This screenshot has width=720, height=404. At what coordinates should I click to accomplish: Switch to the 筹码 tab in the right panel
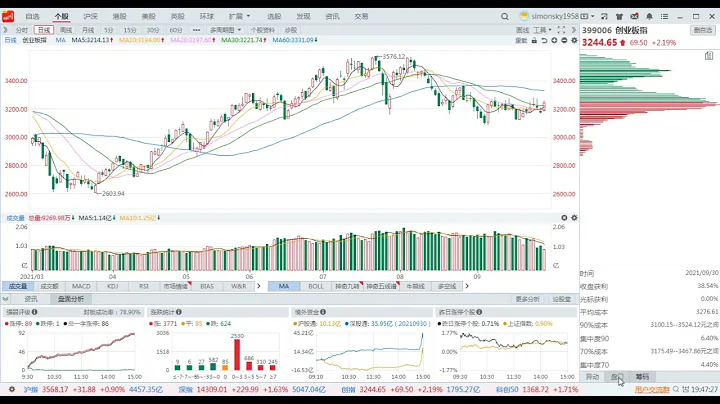(x=642, y=377)
